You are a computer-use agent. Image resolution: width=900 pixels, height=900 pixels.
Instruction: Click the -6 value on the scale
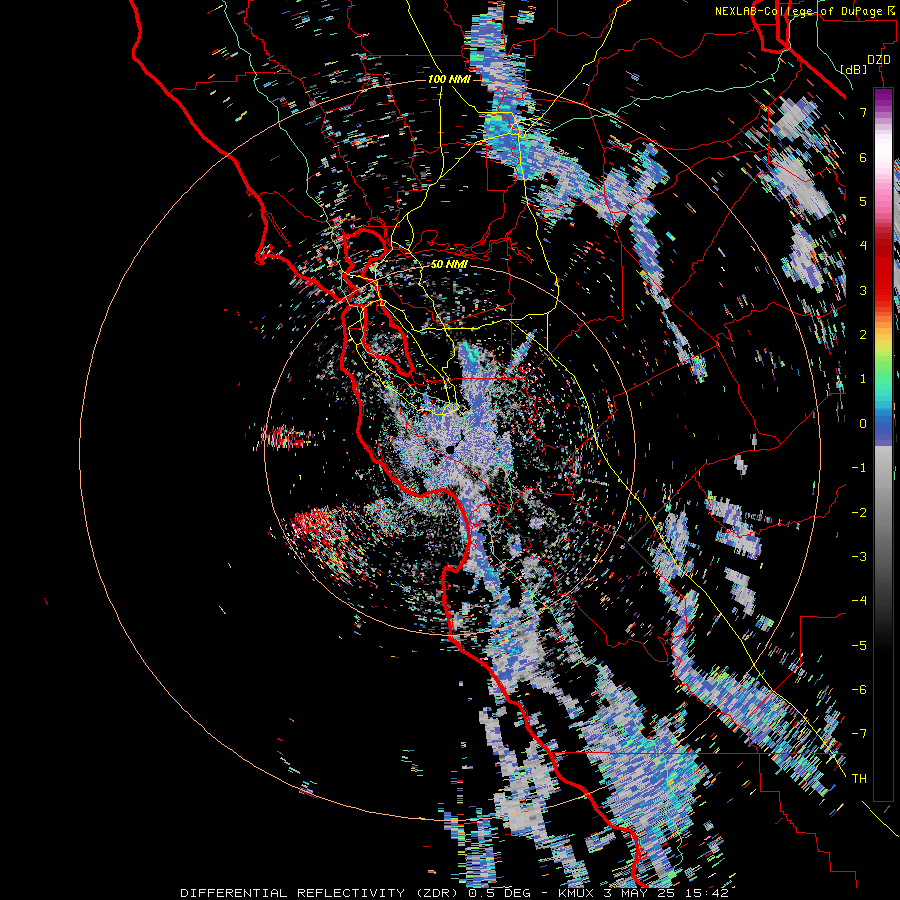pyautogui.click(x=859, y=690)
